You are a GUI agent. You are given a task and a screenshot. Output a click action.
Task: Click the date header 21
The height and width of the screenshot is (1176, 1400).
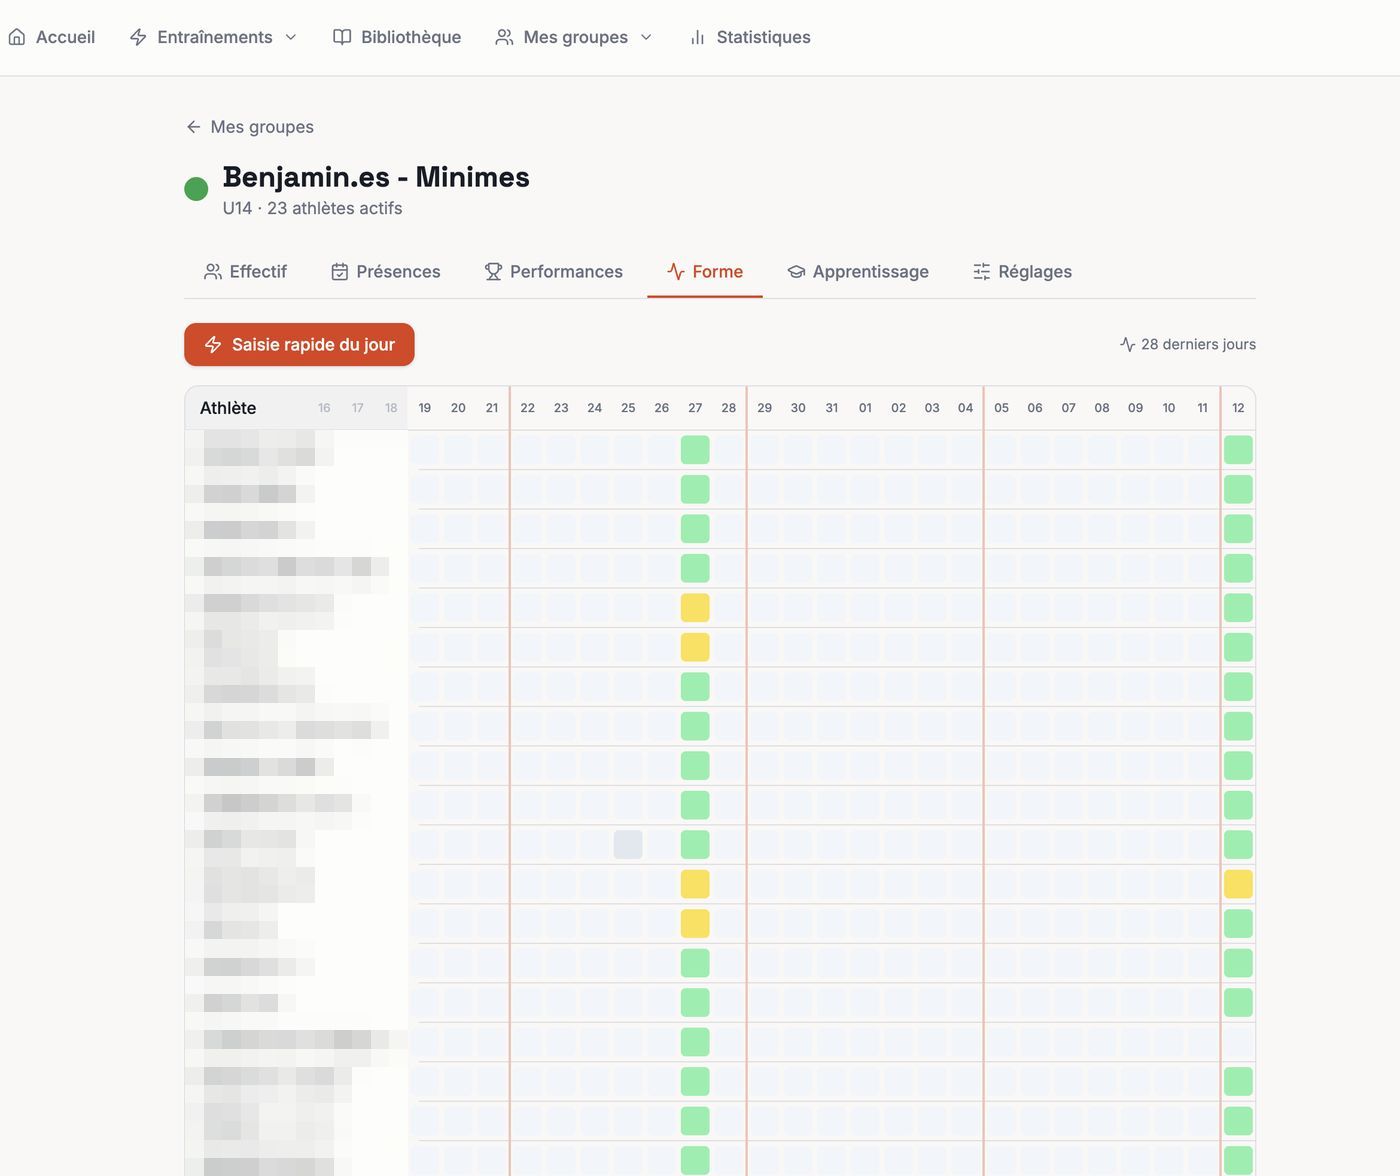click(492, 408)
